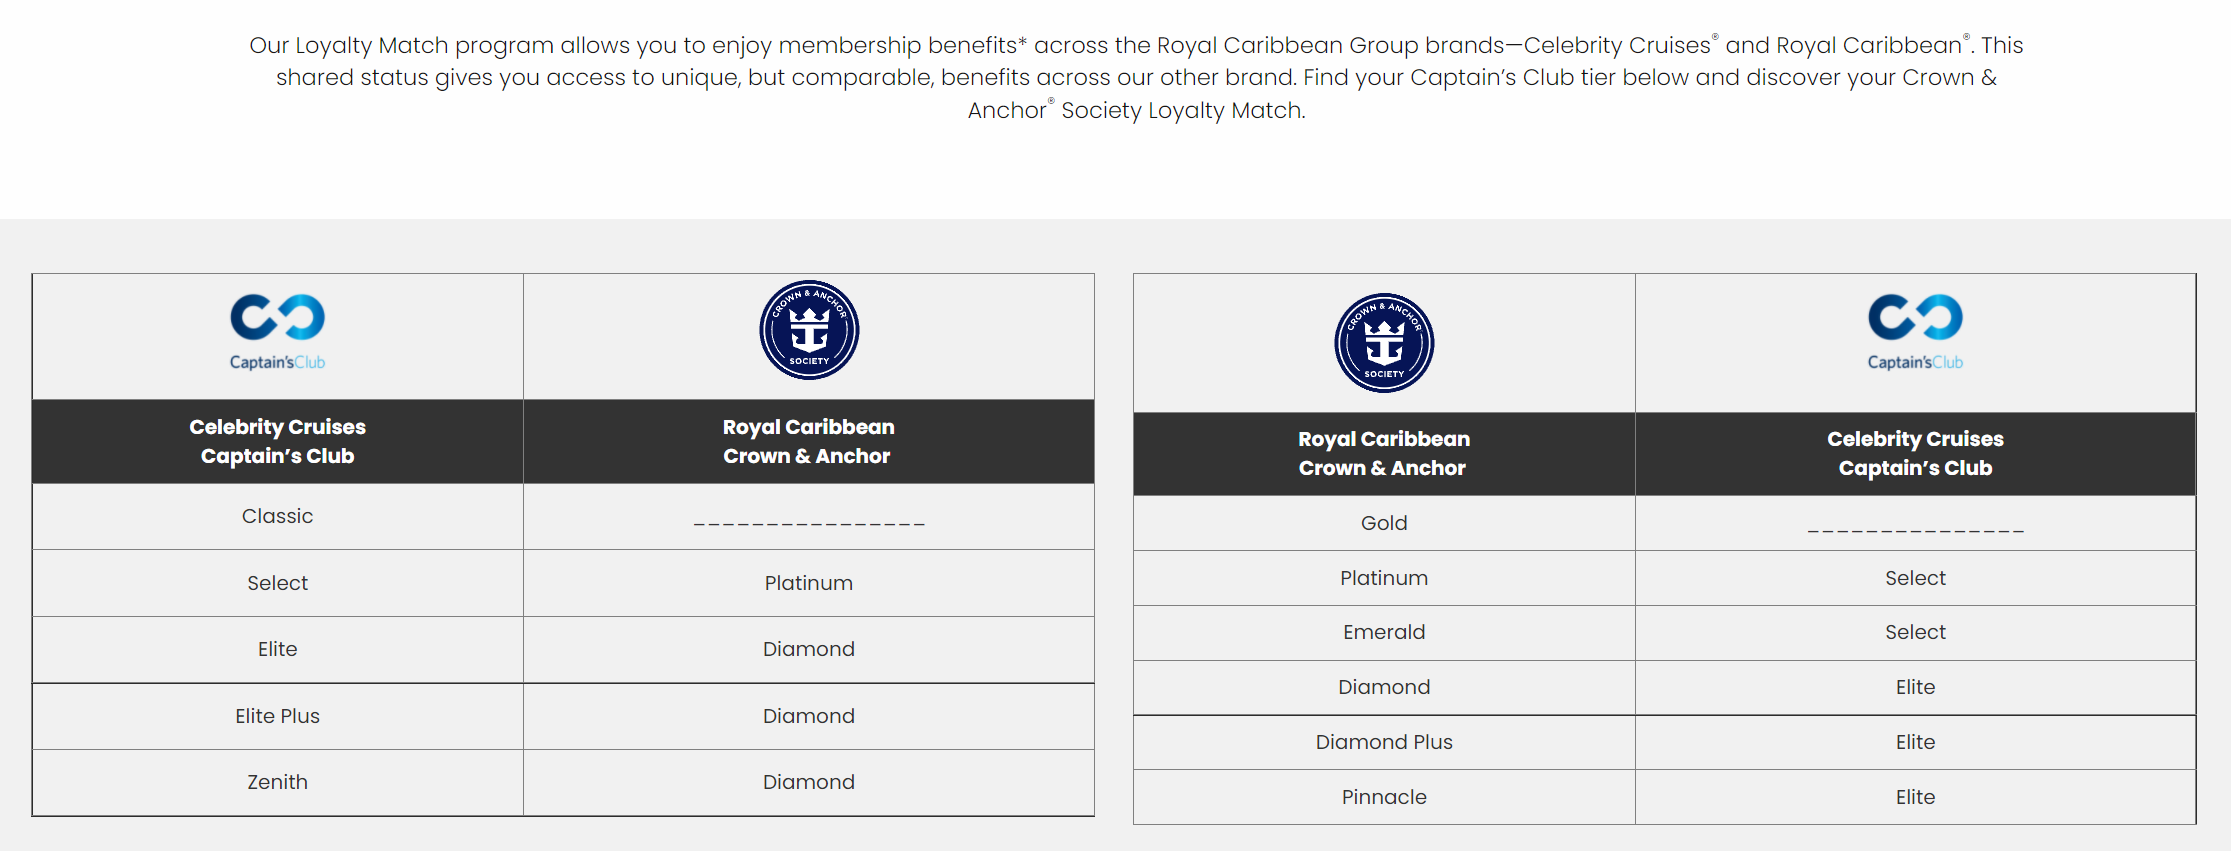
Task: Click the Gold tier cell
Action: [1384, 523]
